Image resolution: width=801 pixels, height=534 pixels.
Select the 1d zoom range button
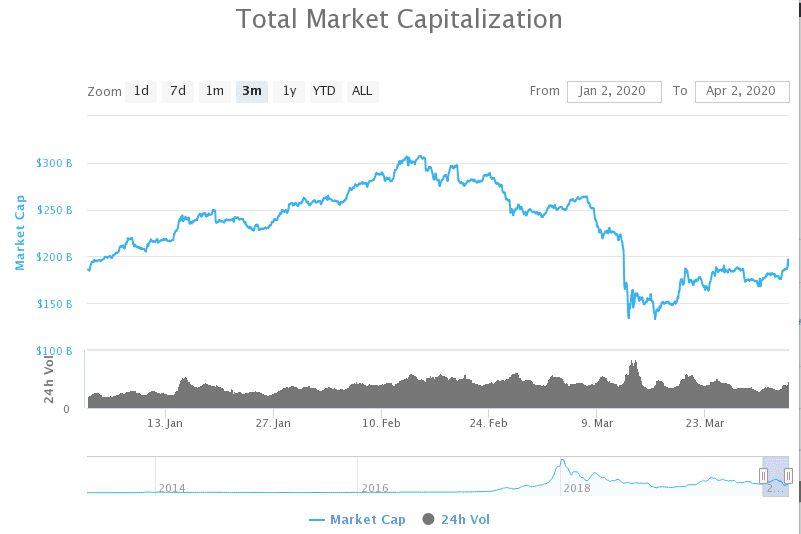click(141, 91)
